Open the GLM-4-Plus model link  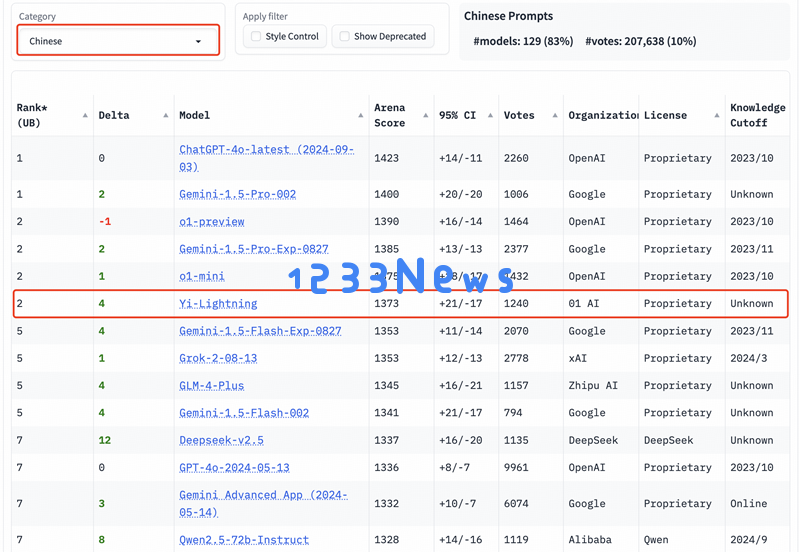point(211,386)
